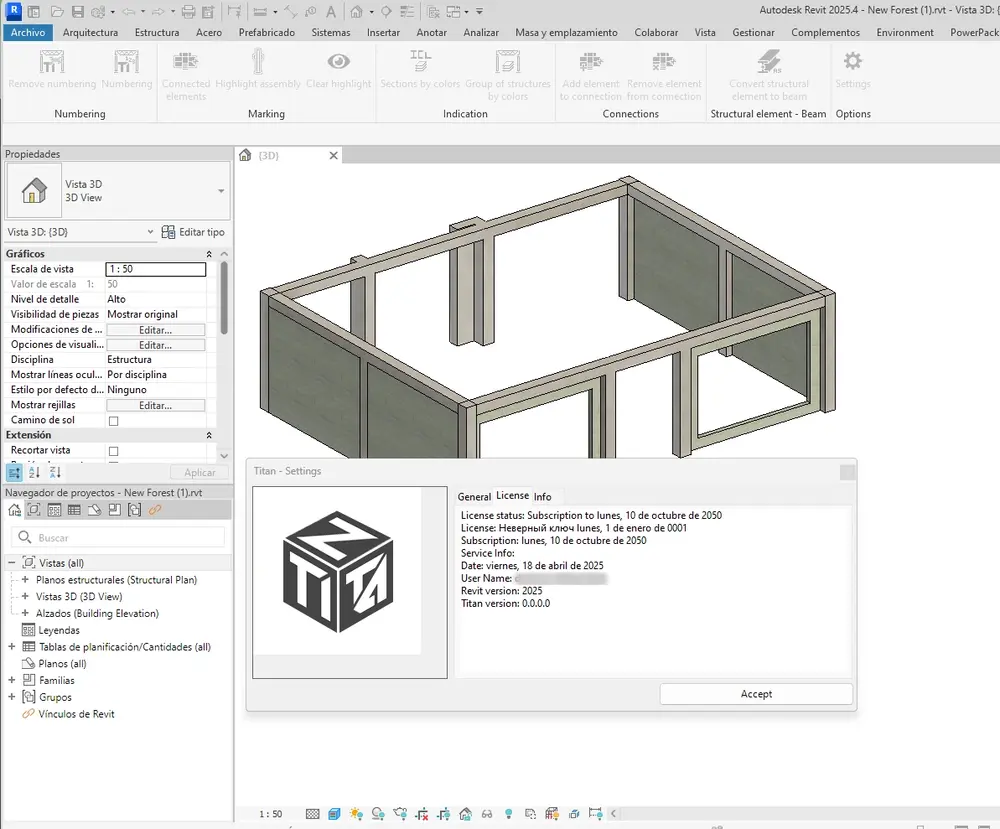1000x829 pixels.
Task: Open a project with the folder icon
Action: click(57, 11)
